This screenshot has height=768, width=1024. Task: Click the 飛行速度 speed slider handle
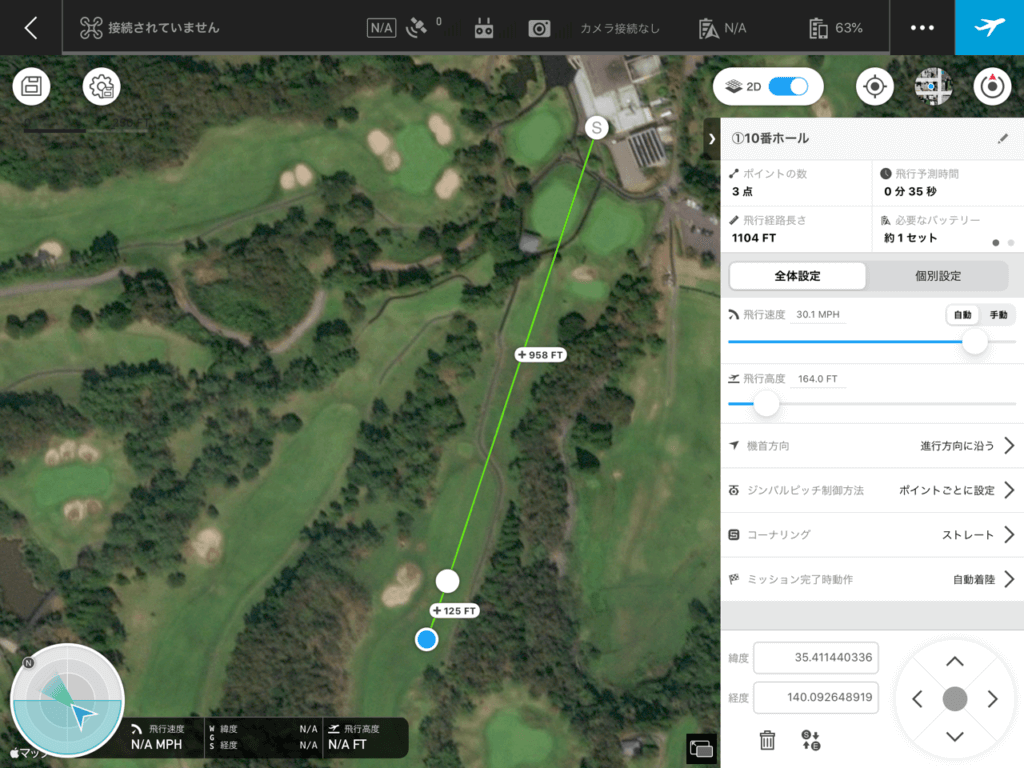click(x=974, y=342)
